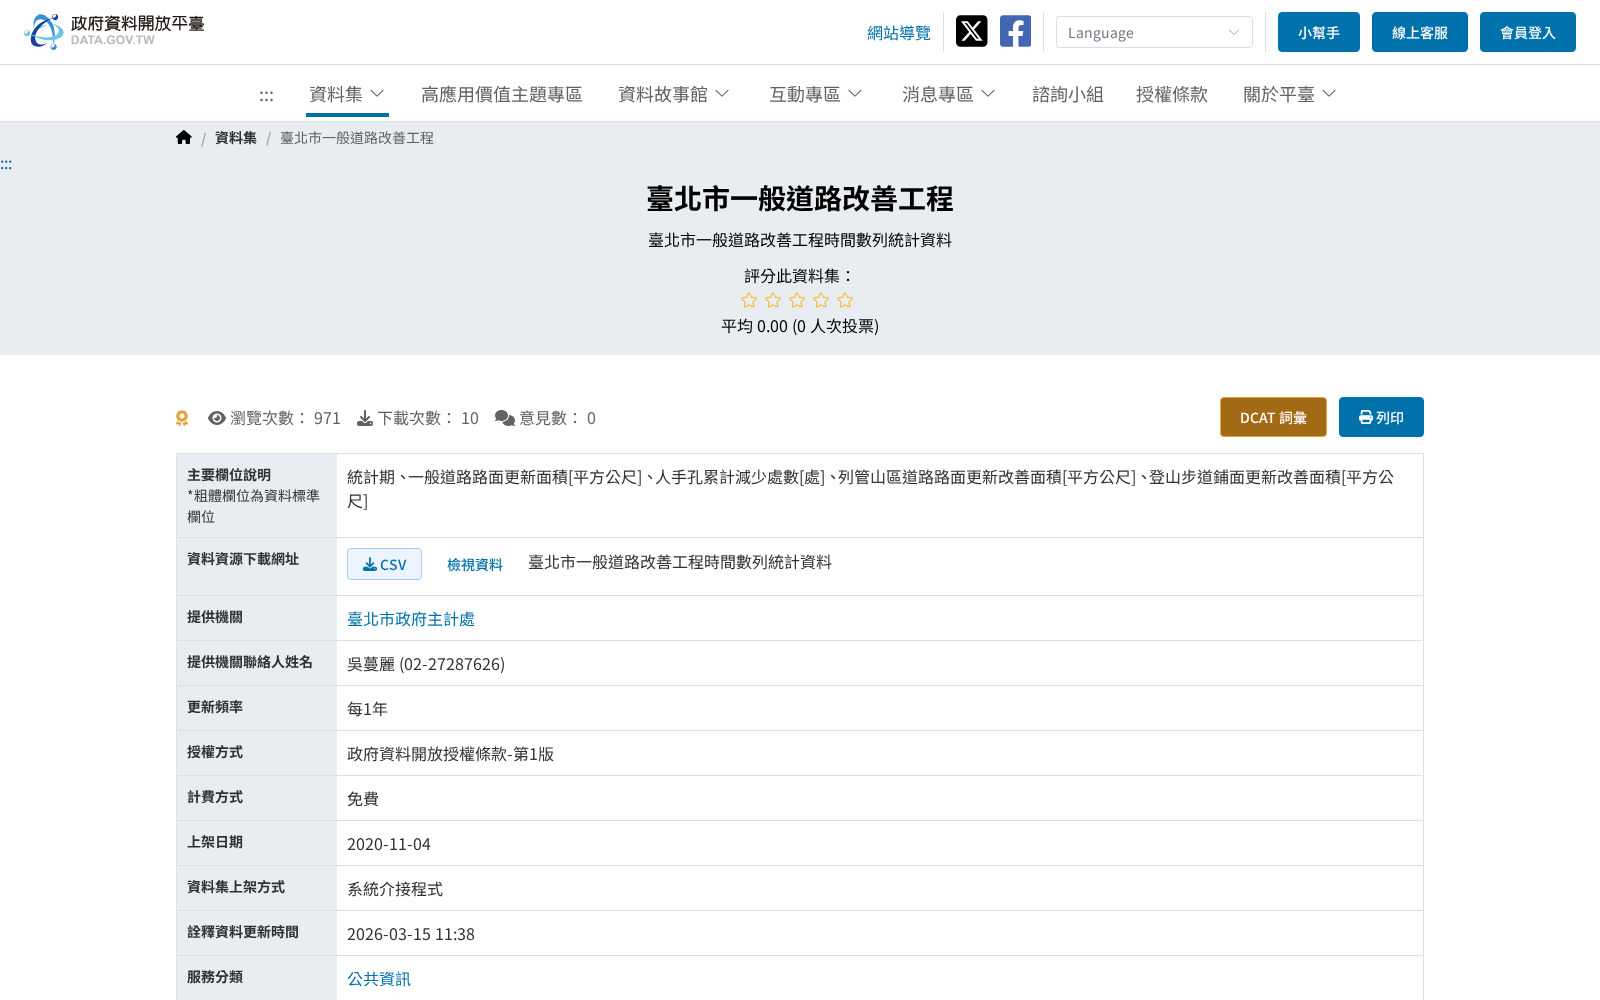Click the value 系統介接程式
1600x1000 pixels.
(x=395, y=889)
